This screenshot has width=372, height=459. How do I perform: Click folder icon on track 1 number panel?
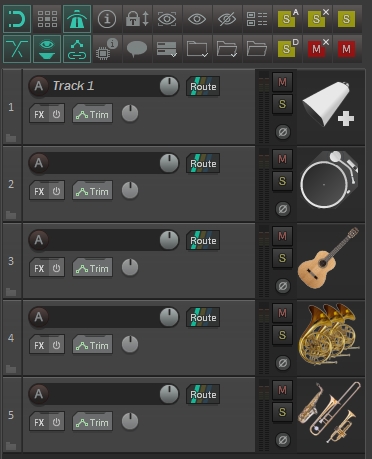click(x=11, y=138)
